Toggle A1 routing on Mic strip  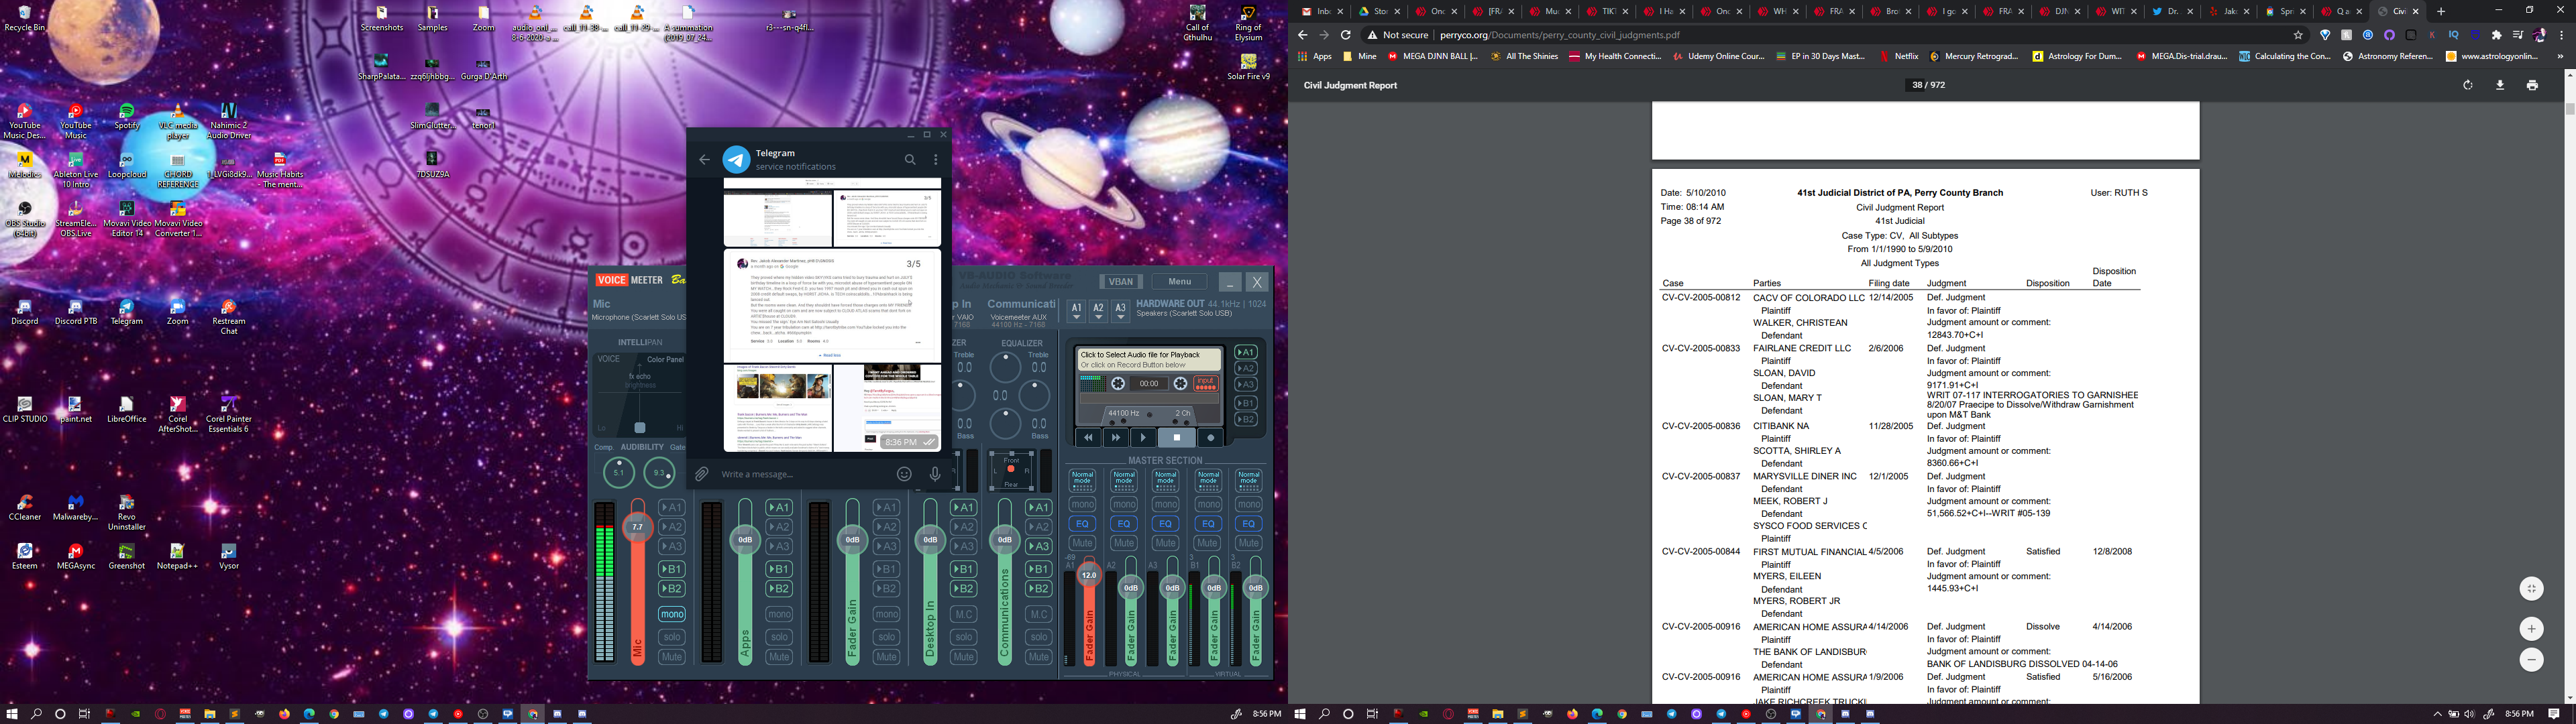[672, 507]
